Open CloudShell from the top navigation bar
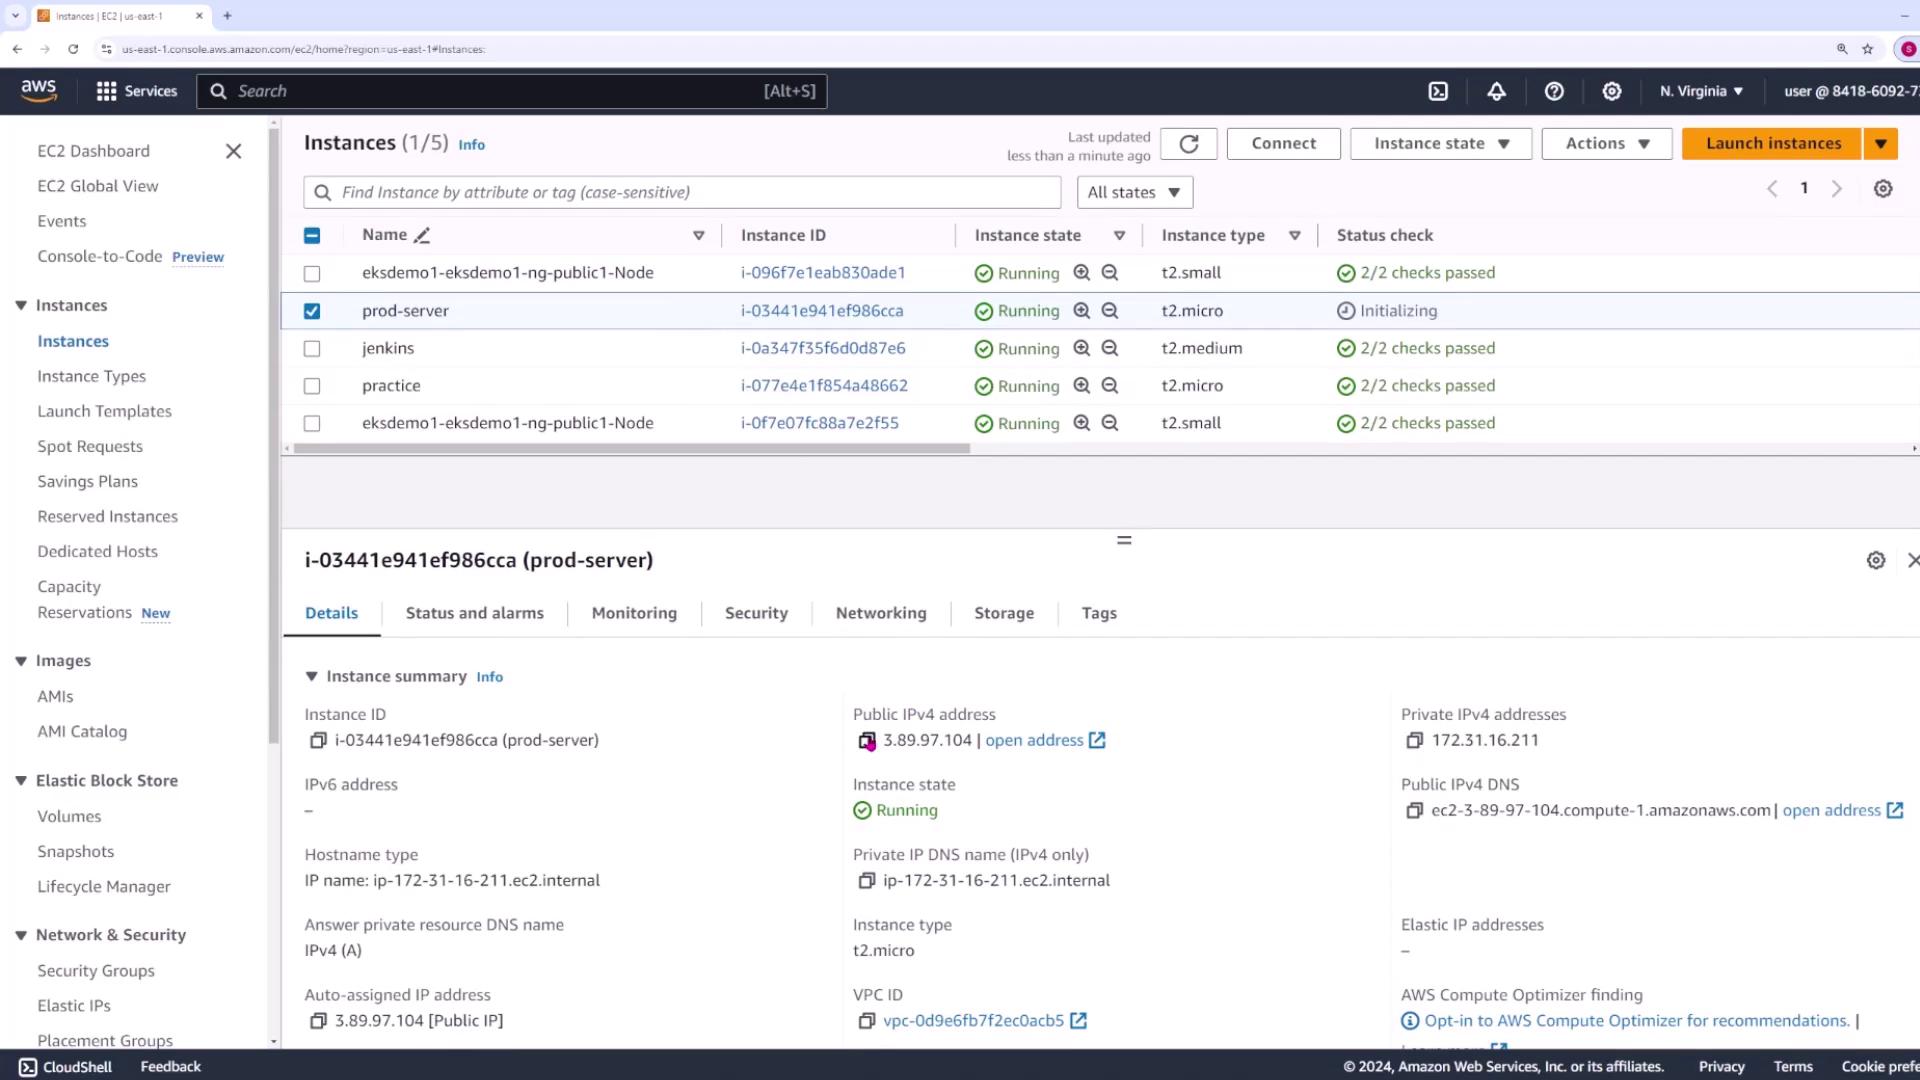This screenshot has width=1920, height=1080. pyautogui.click(x=1437, y=91)
